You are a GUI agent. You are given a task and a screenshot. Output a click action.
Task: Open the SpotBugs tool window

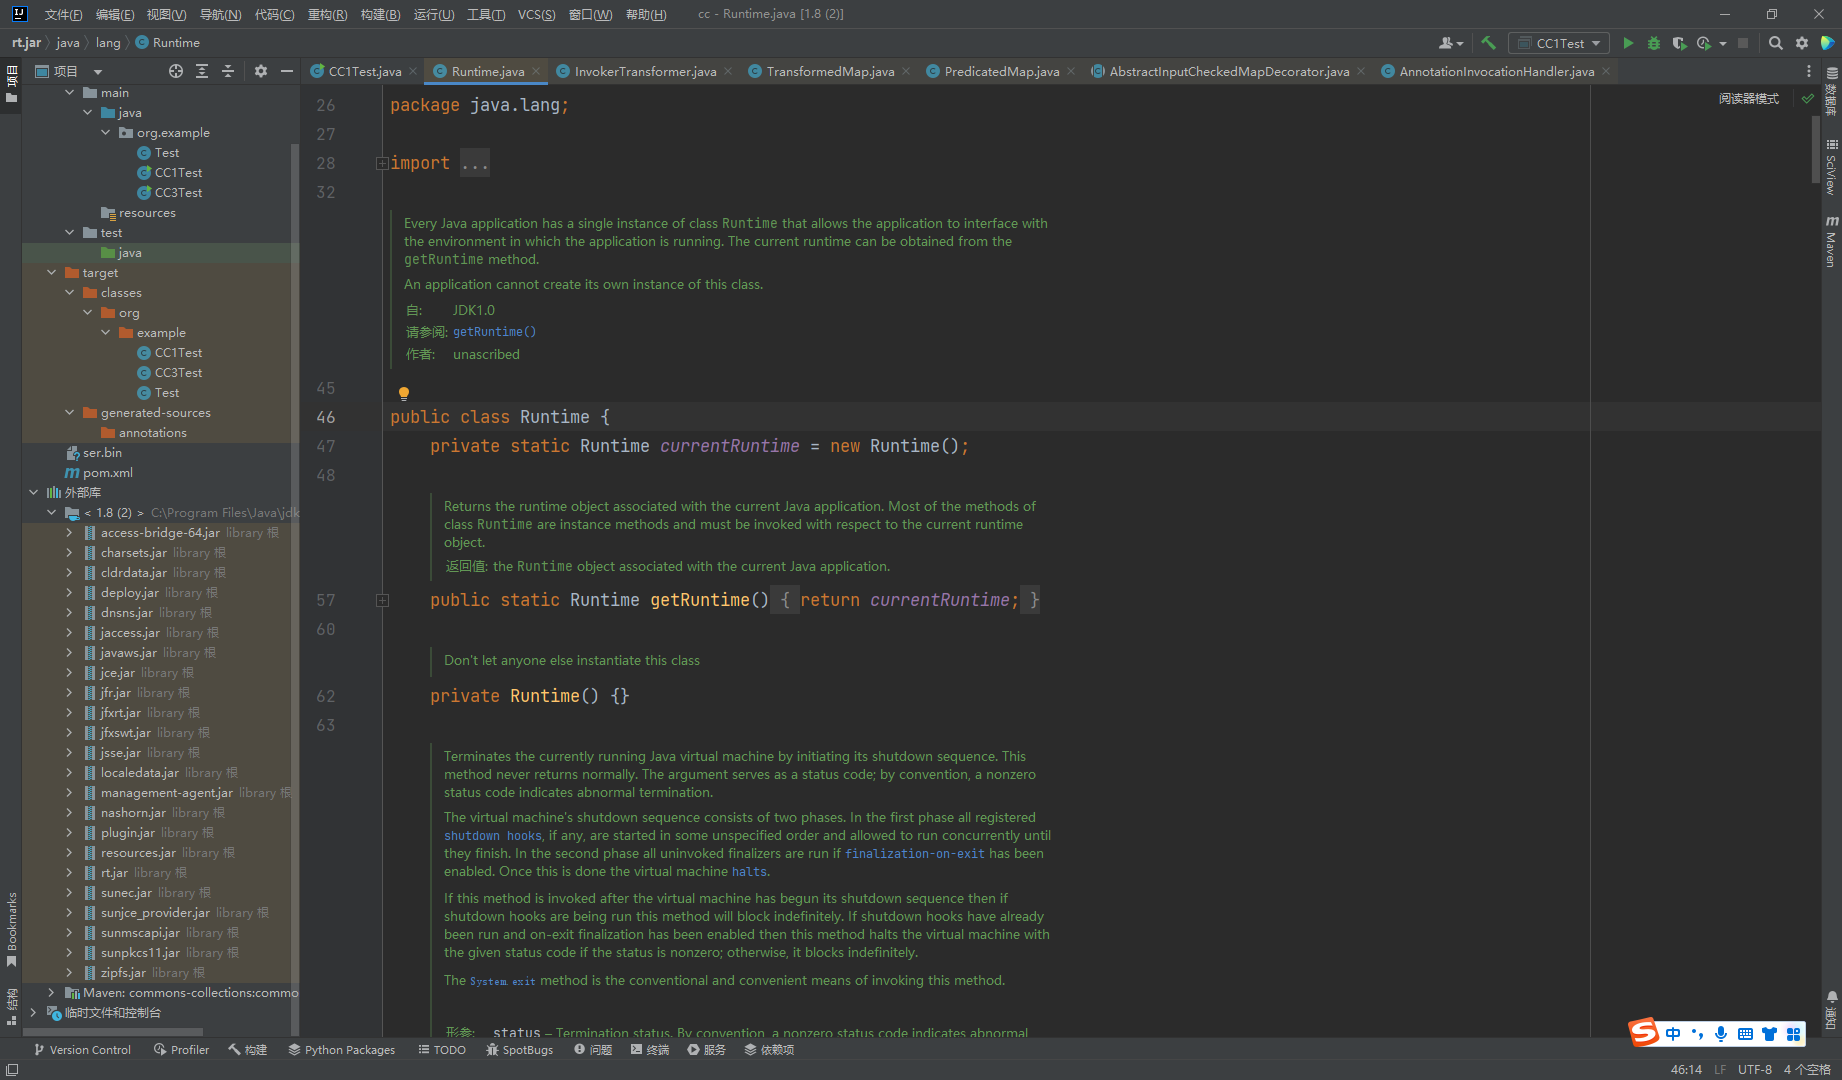520,1050
